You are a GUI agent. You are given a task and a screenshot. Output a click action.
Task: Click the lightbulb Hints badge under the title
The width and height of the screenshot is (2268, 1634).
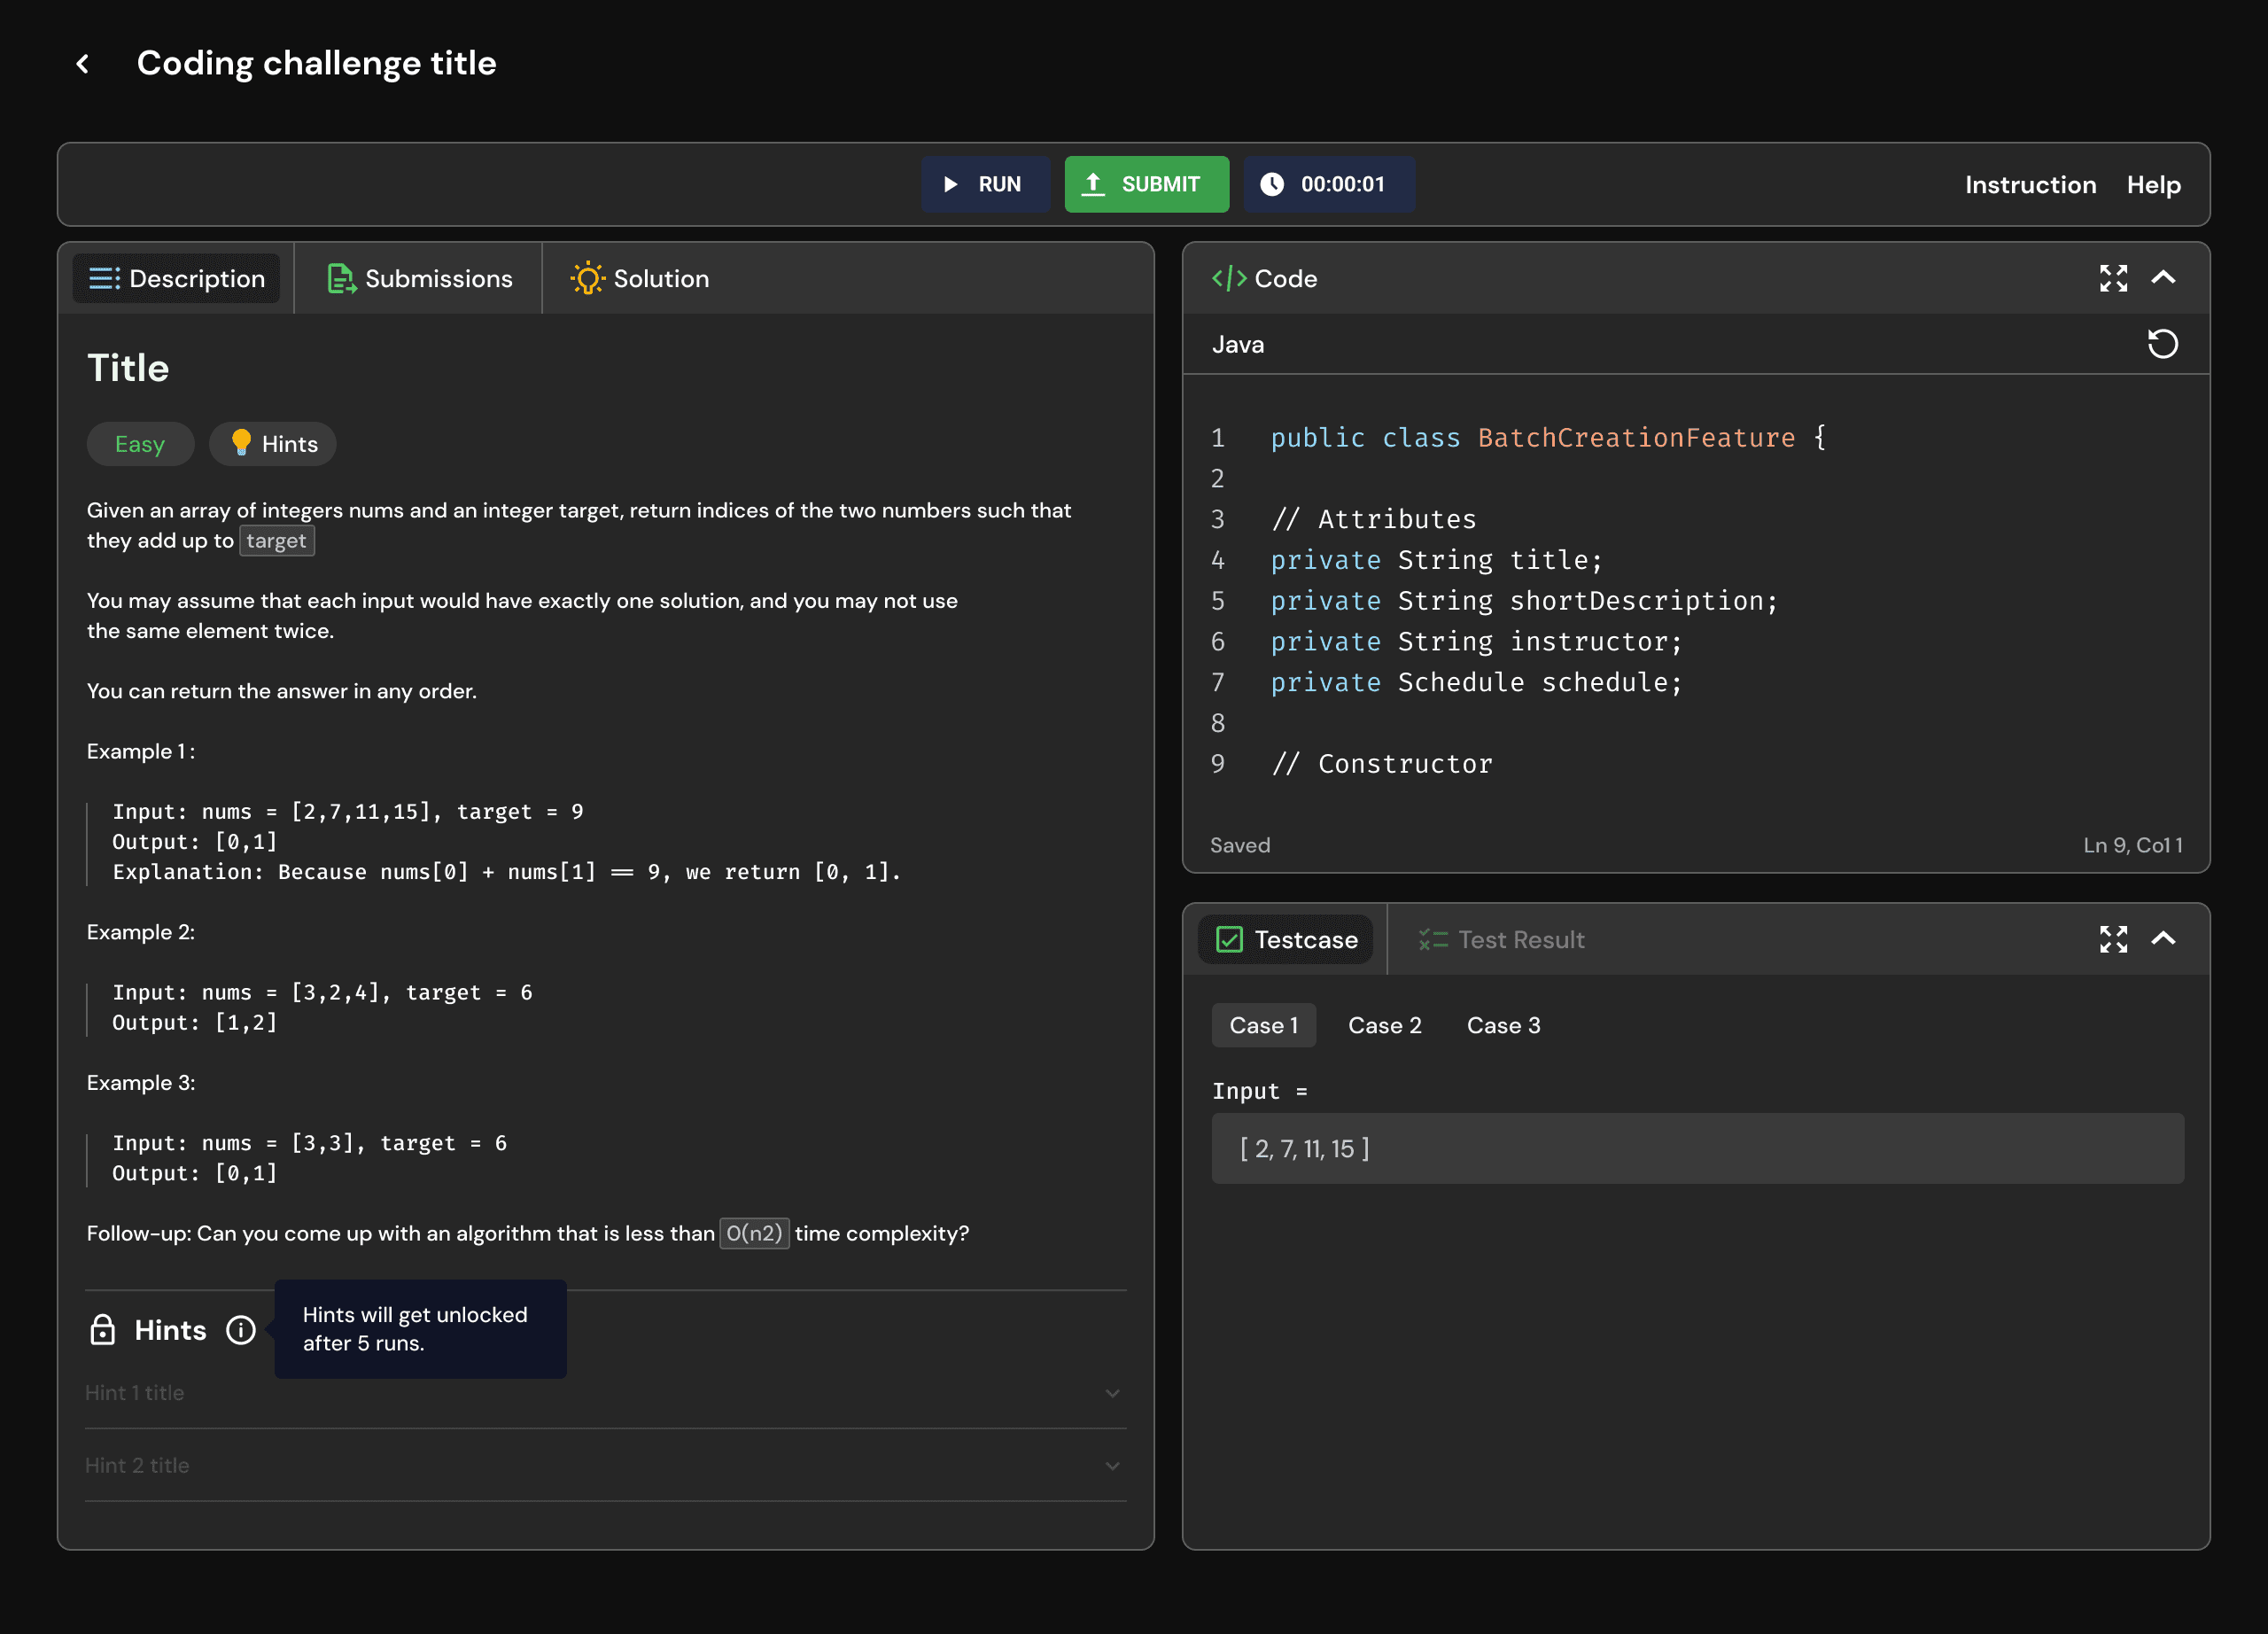point(271,444)
